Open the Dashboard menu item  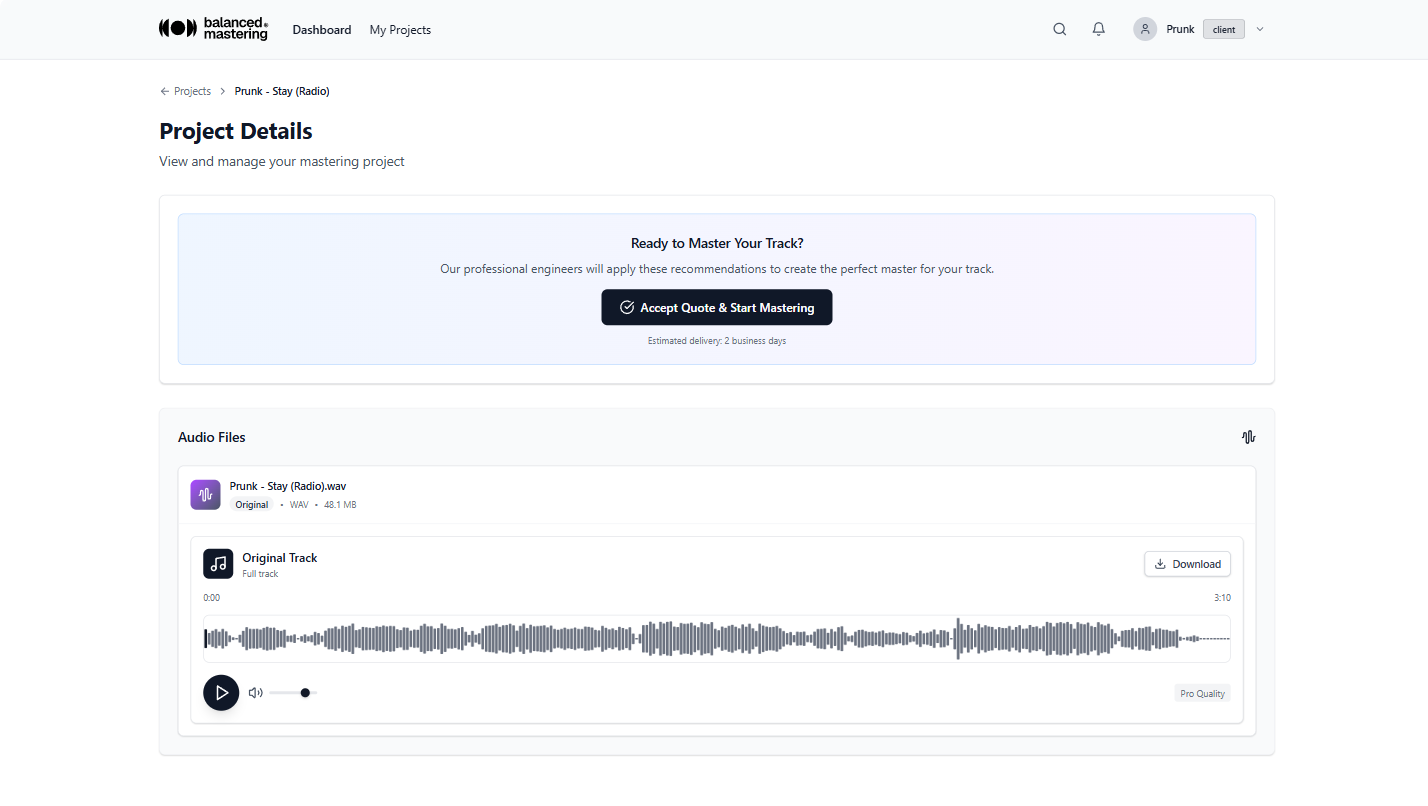[x=322, y=29]
